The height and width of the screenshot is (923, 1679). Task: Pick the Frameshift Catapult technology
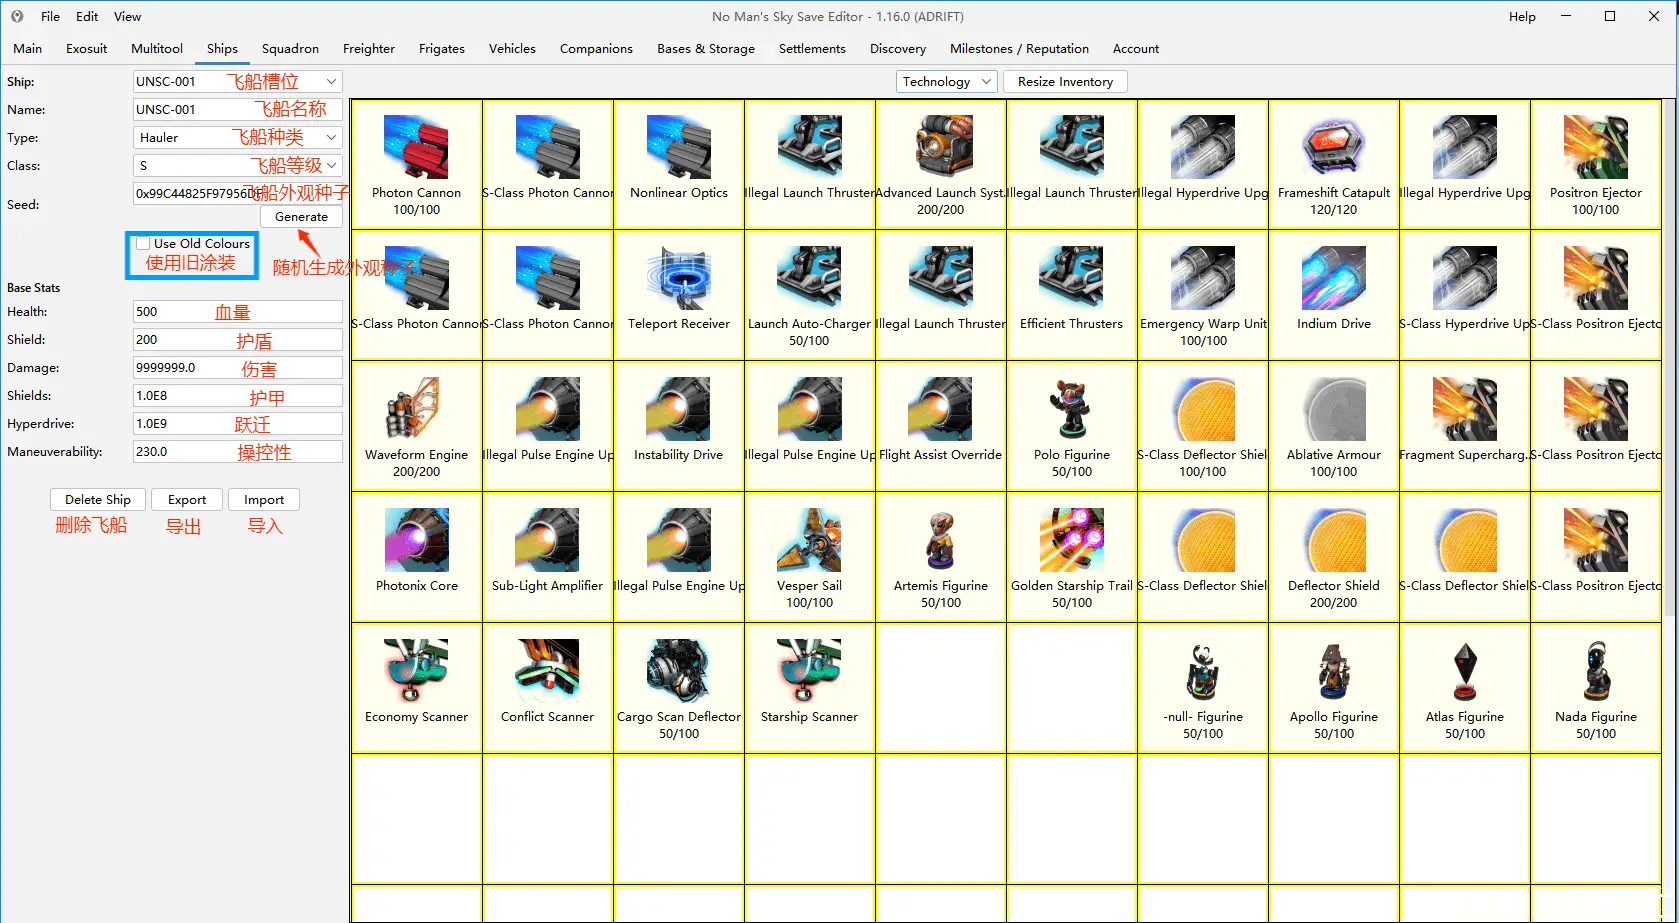point(1334,165)
